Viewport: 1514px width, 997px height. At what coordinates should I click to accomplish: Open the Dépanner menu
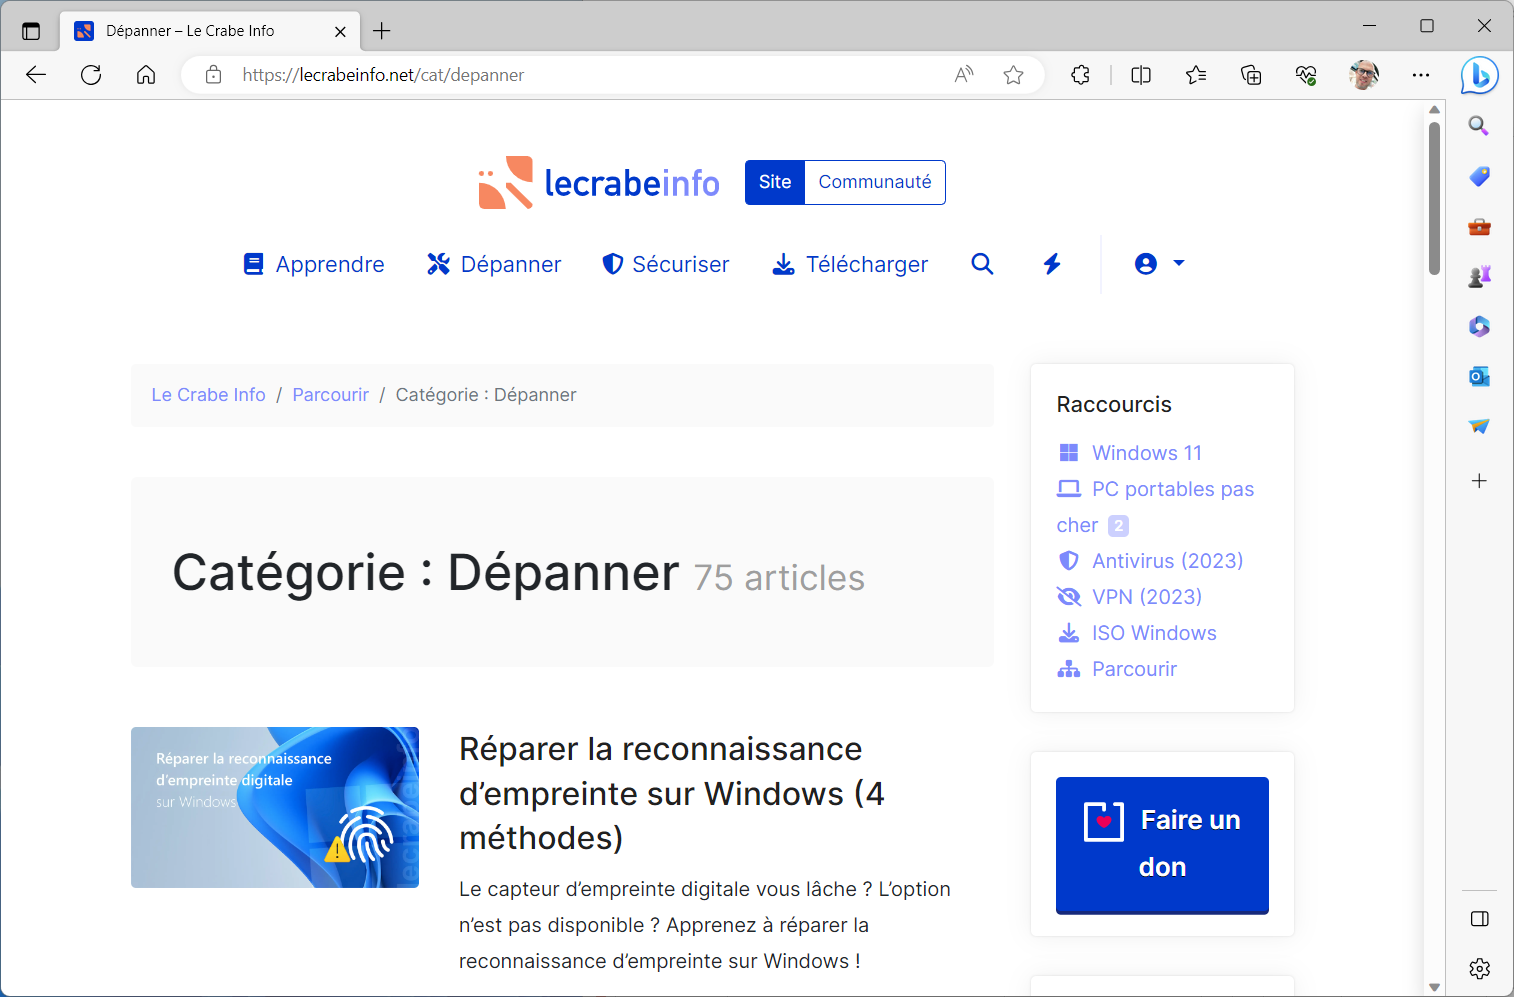coord(494,264)
